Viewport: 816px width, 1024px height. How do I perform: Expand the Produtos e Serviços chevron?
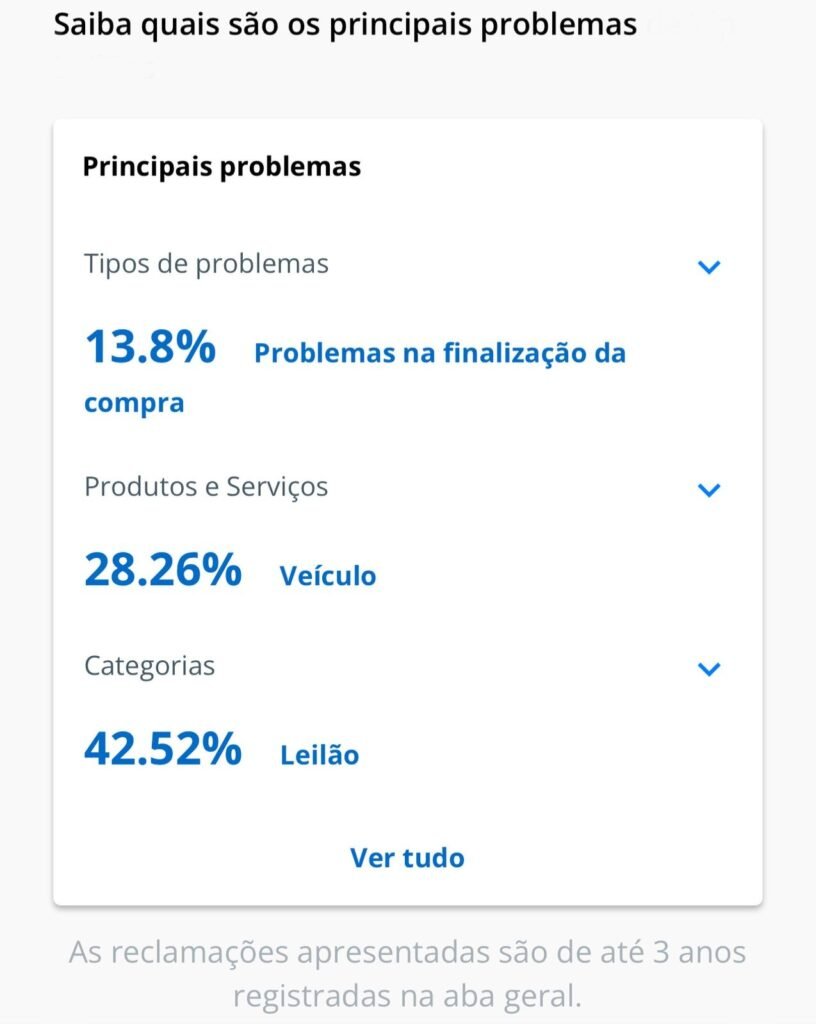coord(709,490)
